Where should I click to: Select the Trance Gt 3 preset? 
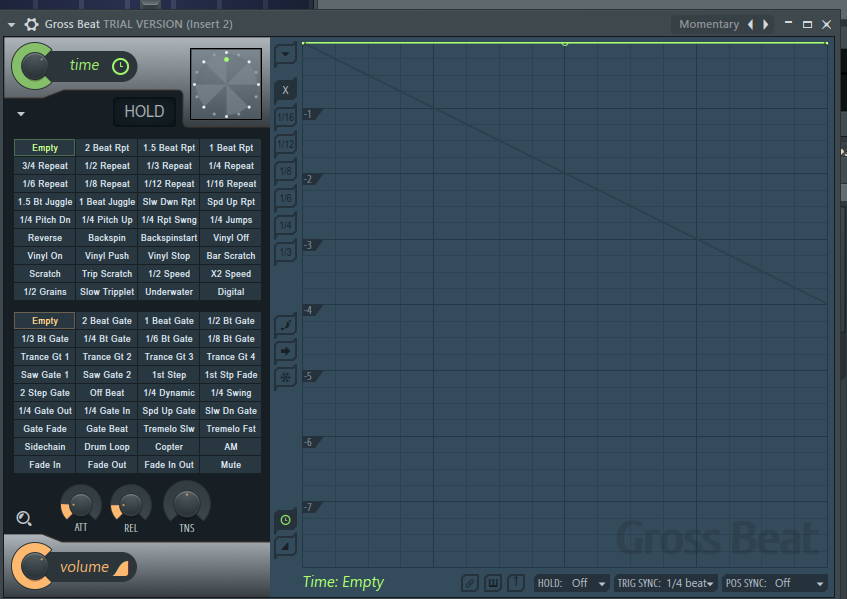click(x=169, y=357)
